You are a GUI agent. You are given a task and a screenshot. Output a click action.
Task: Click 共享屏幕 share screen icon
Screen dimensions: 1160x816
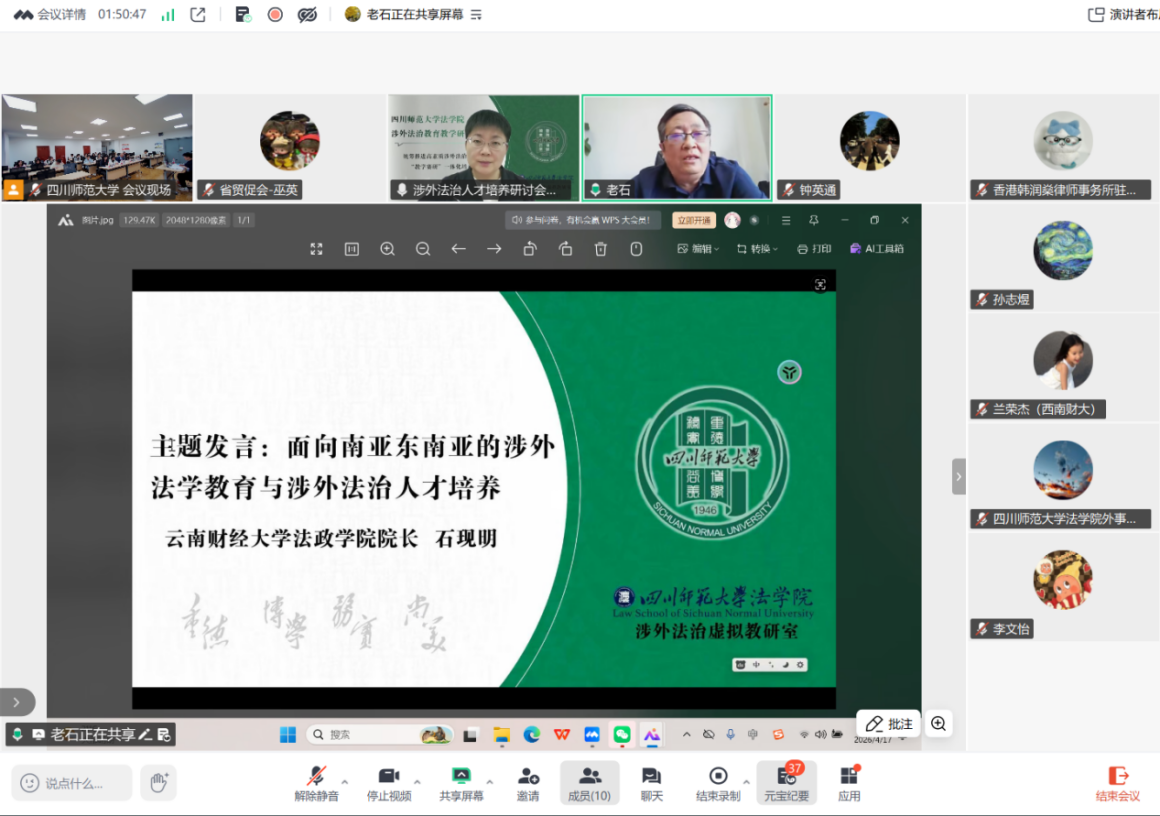[461, 783]
